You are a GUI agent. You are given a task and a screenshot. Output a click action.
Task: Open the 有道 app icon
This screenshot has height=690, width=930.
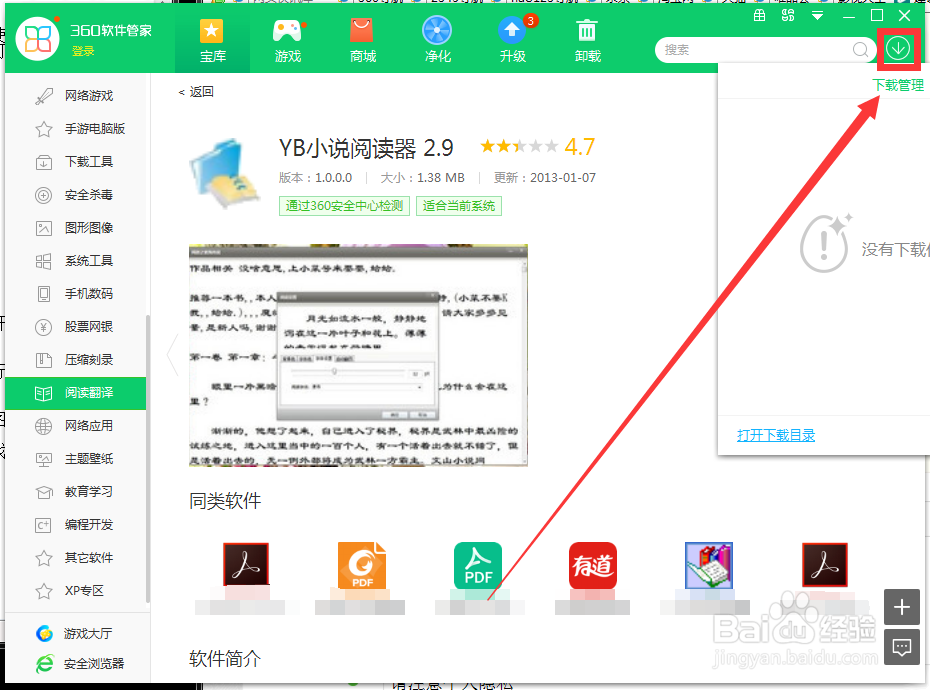[593, 565]
